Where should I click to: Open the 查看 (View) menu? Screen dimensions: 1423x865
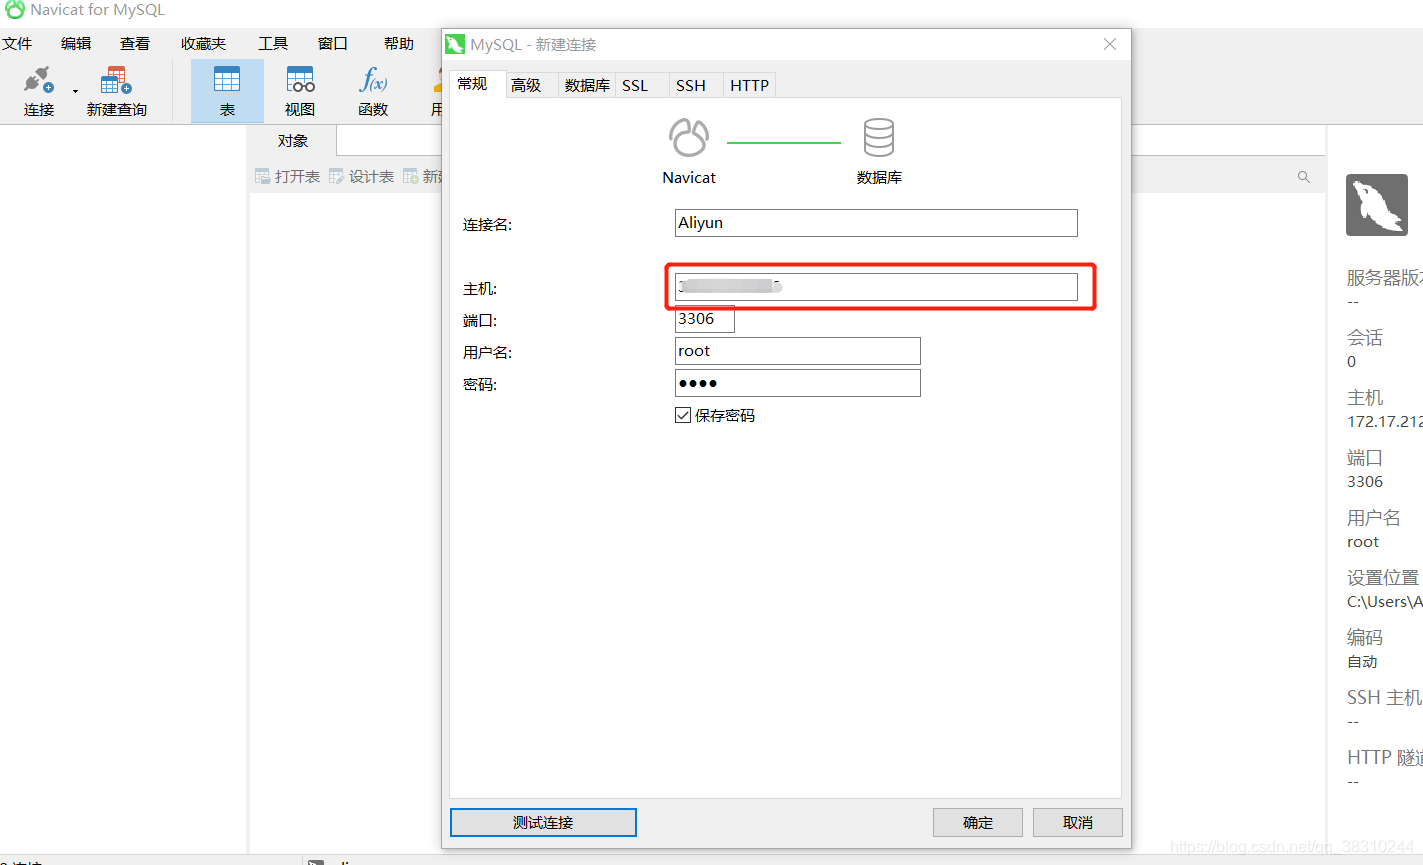(x=135, y=43)
